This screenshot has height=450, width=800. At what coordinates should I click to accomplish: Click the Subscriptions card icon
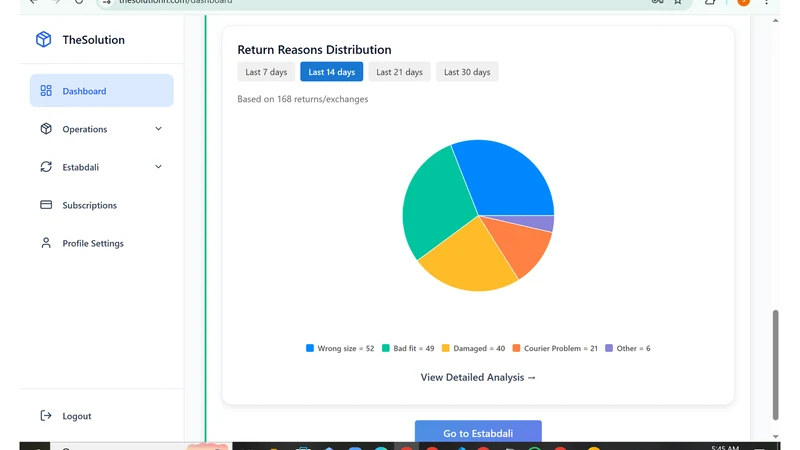46,205
